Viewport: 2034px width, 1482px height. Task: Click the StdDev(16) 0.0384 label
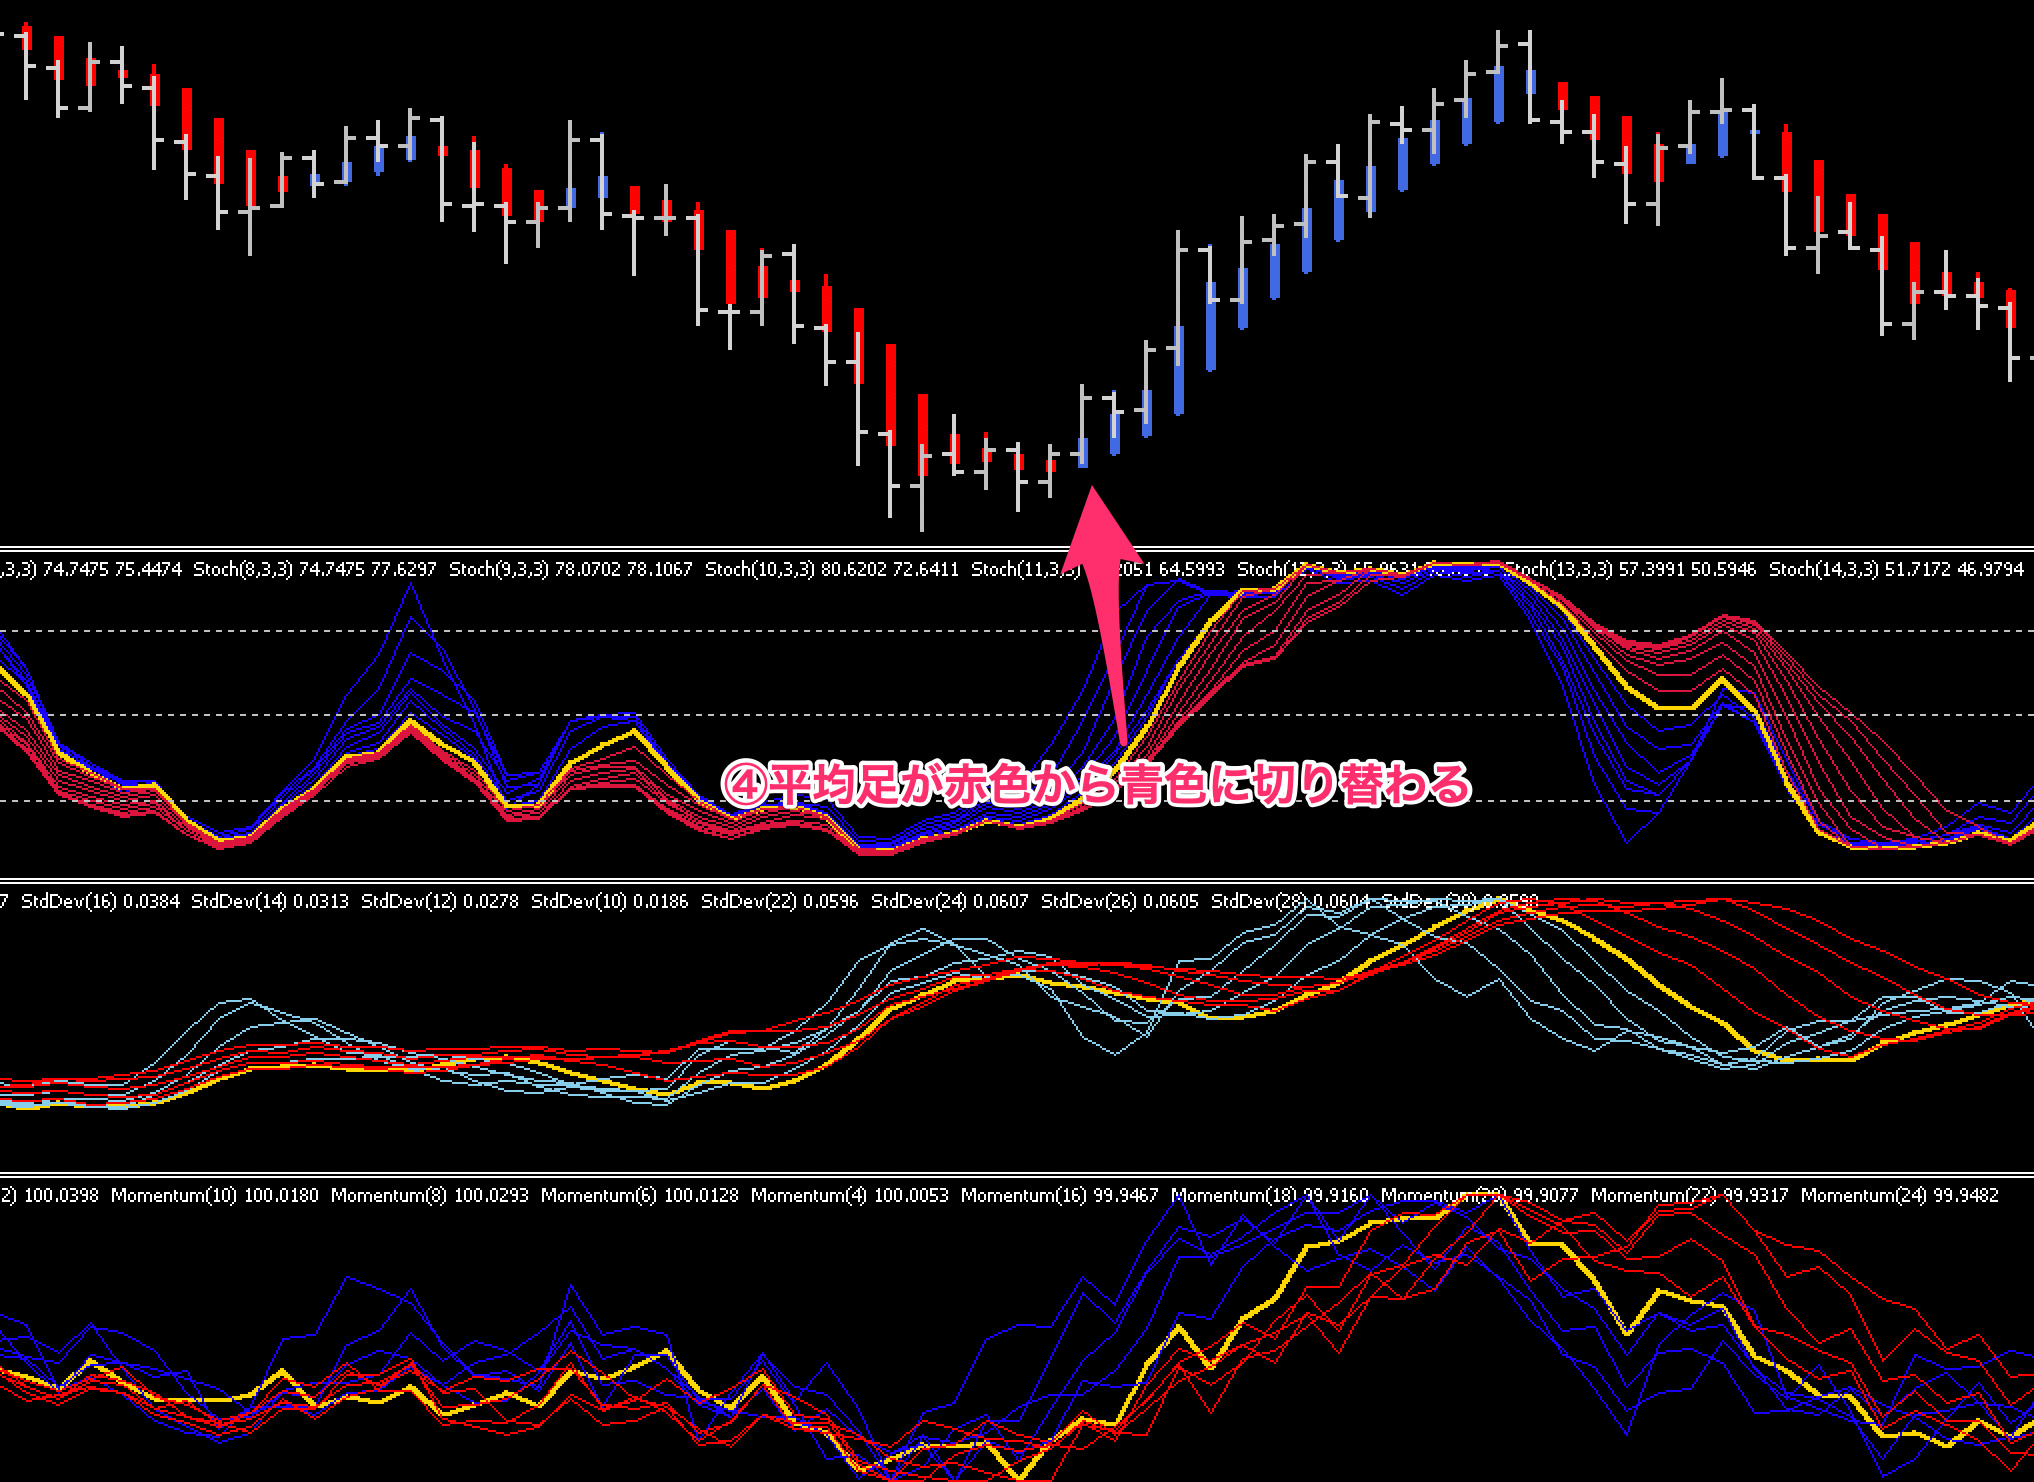pos(100,901)
